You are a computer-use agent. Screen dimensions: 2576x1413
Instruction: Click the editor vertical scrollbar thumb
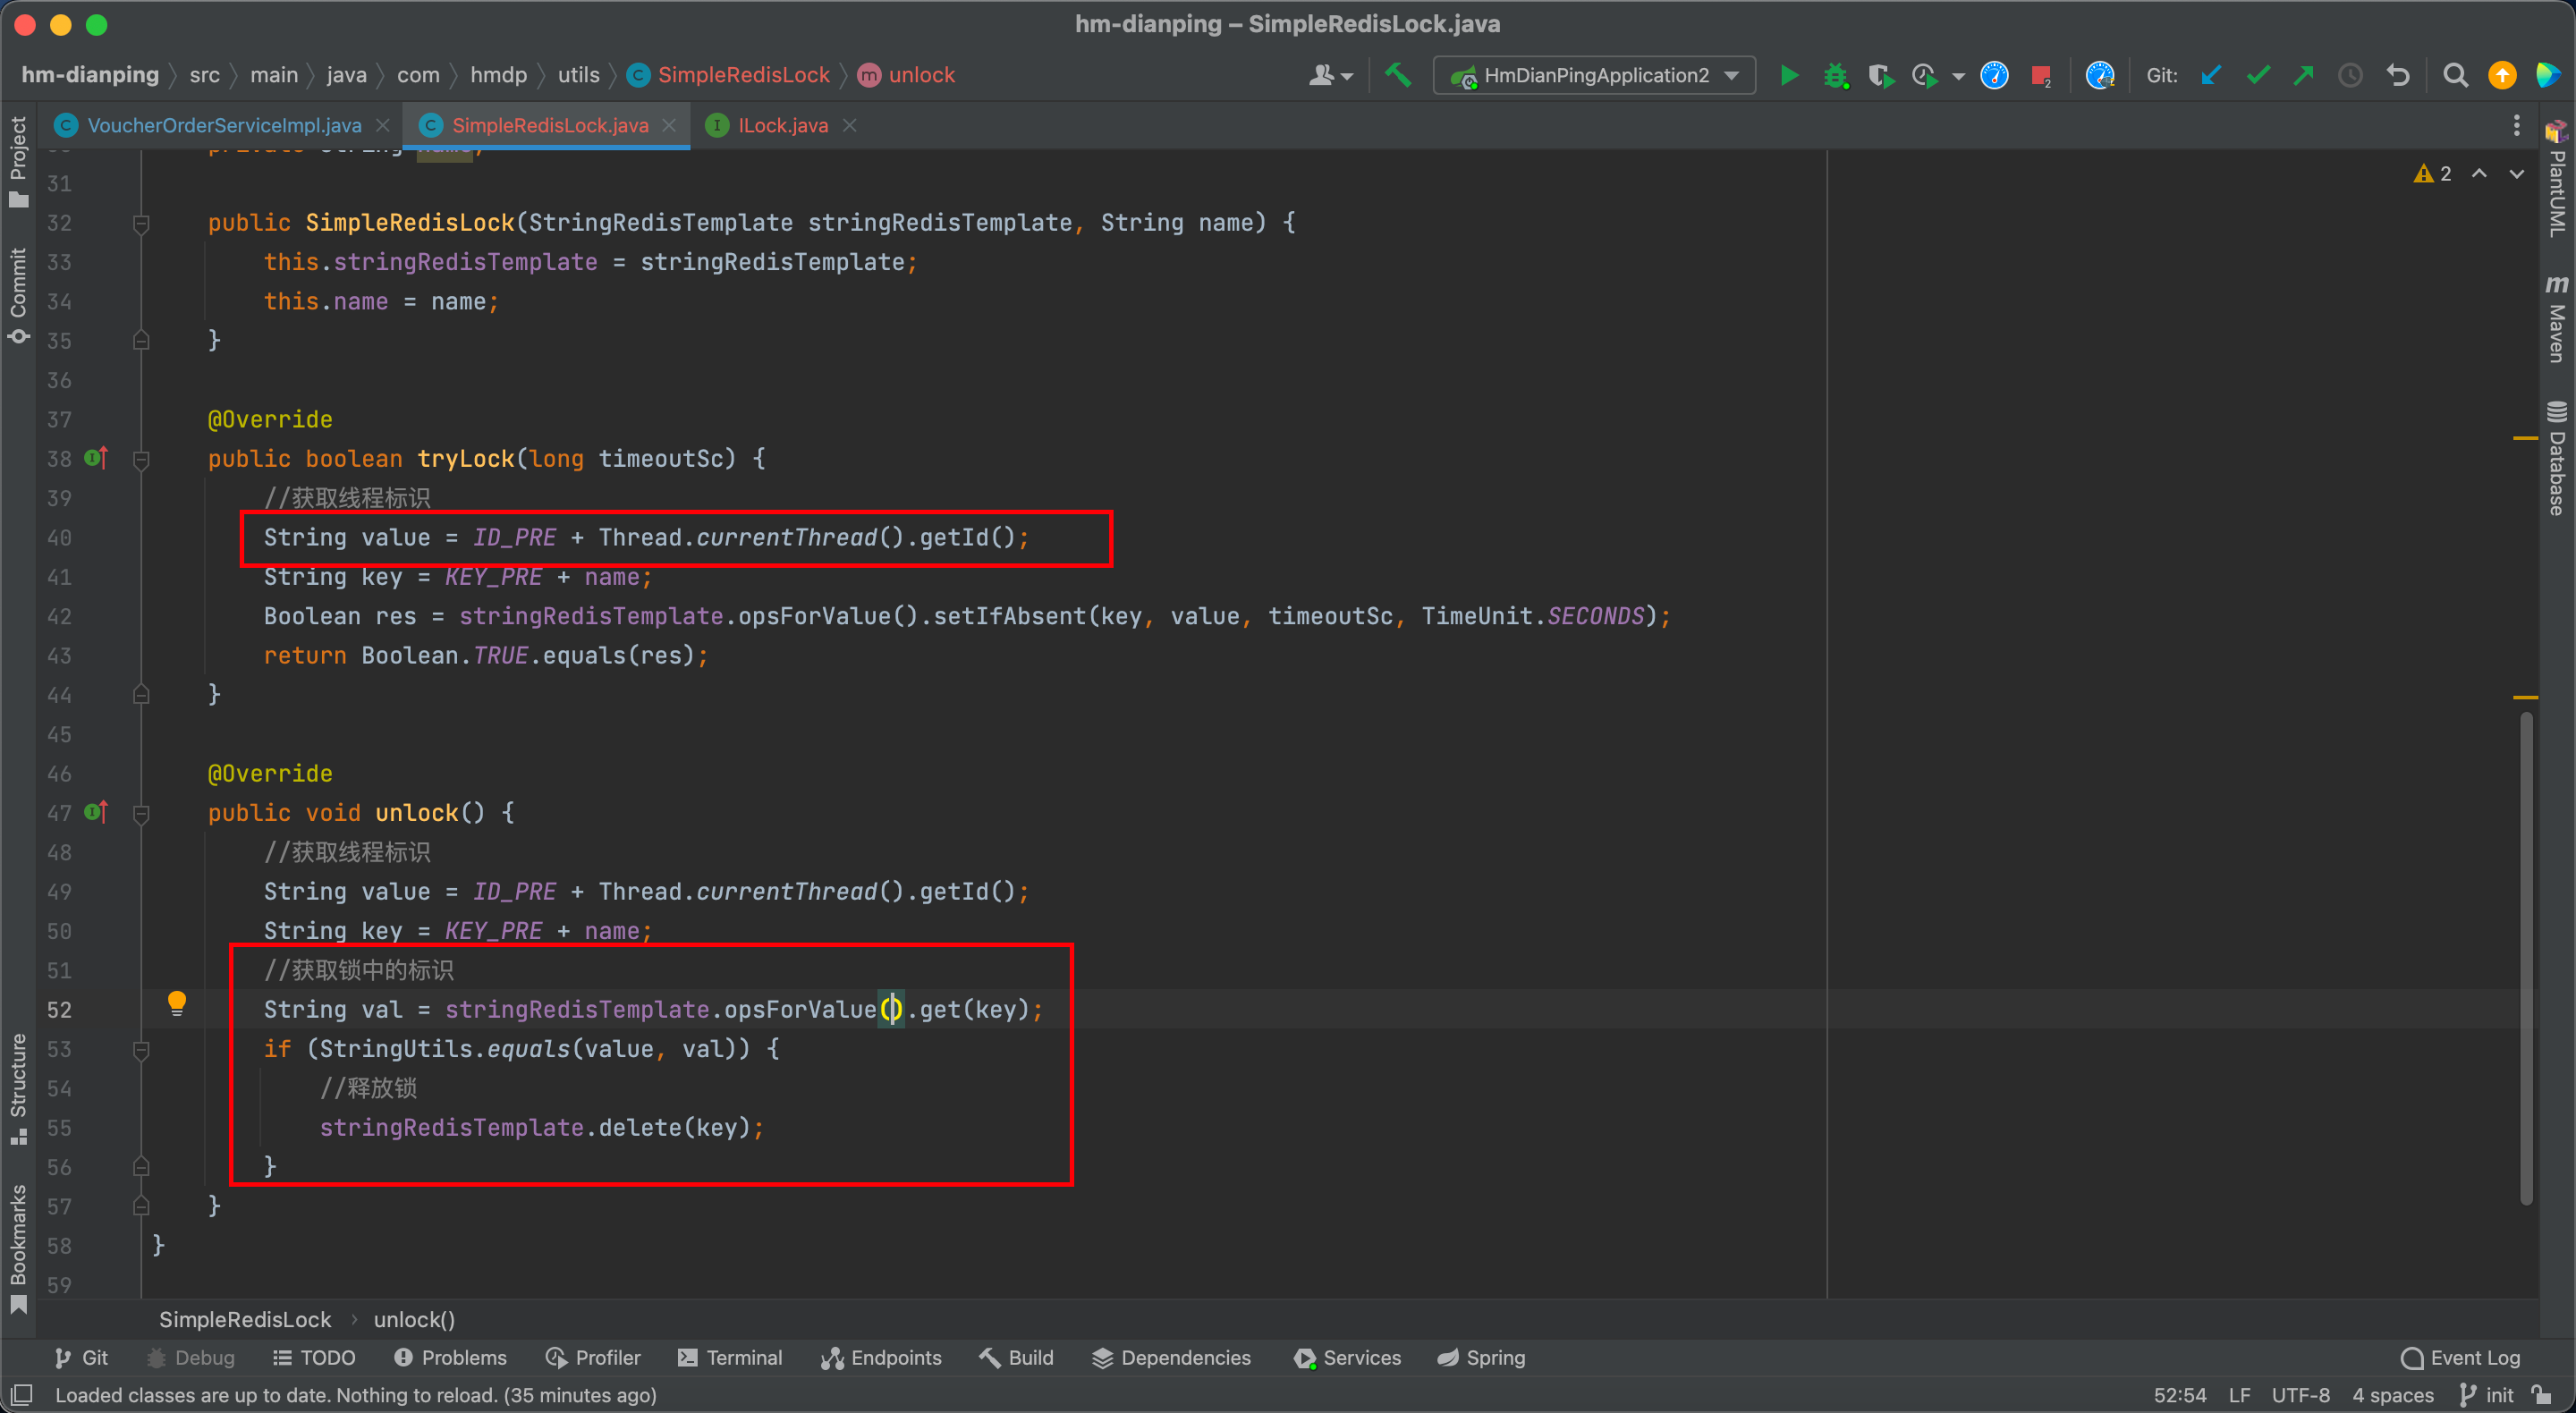pyautogui.click(x=2526, y=958)
